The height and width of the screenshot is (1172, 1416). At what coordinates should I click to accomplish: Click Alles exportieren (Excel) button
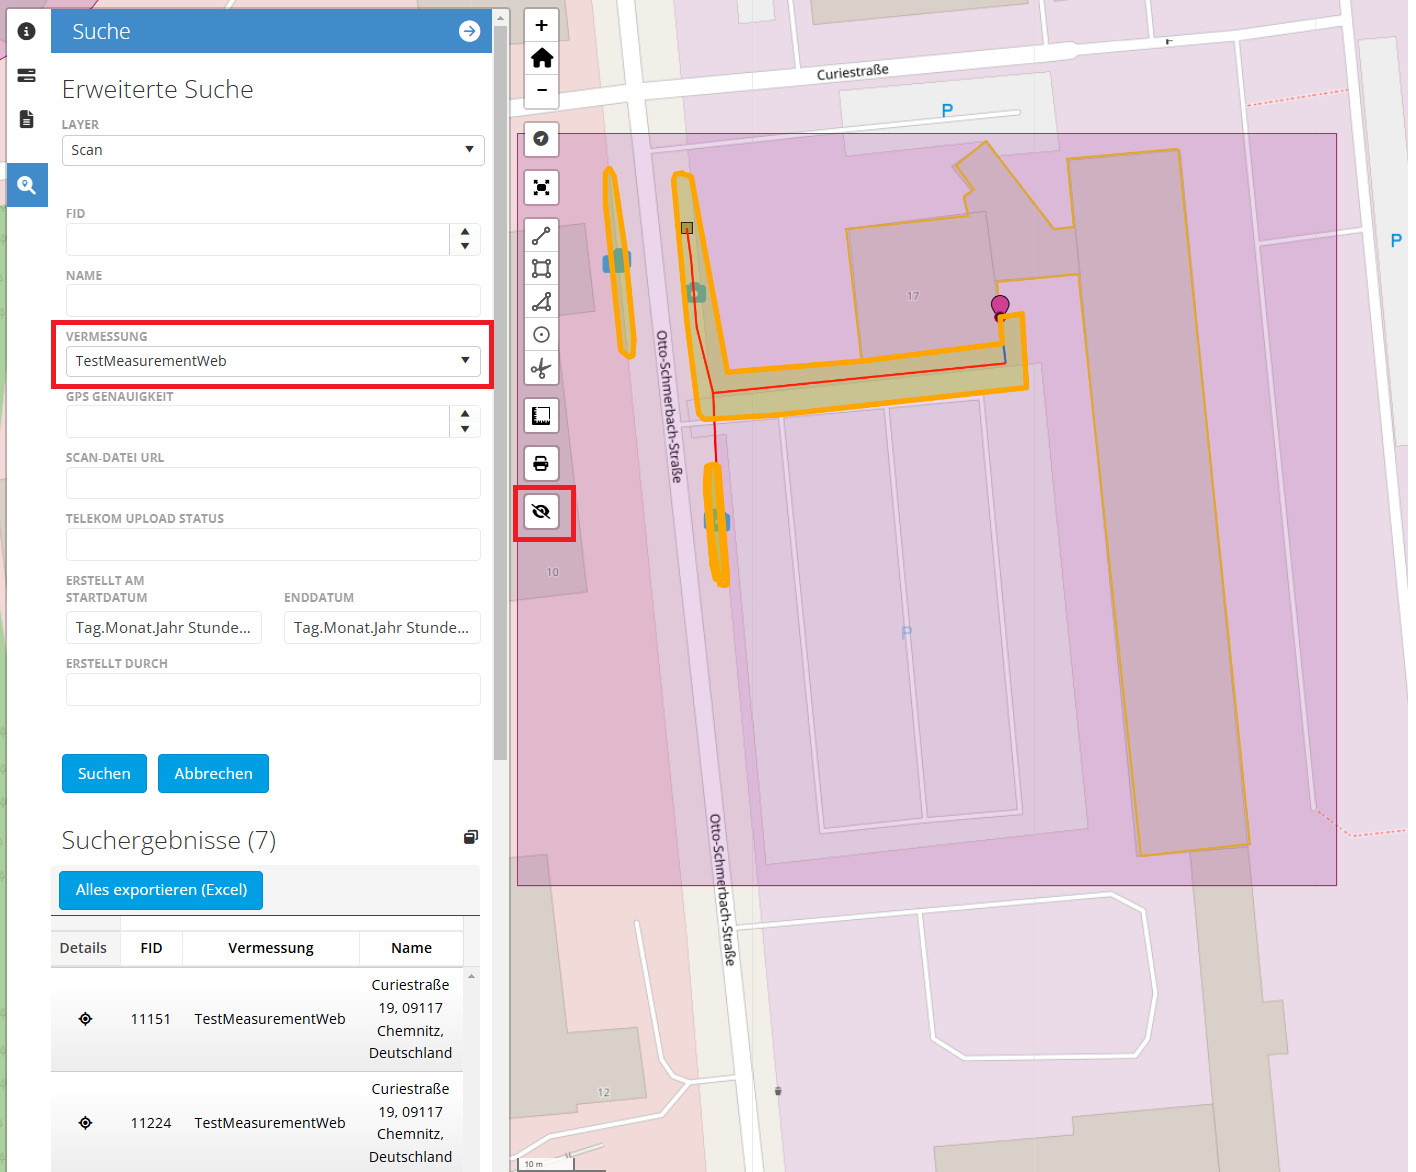pos(161,890)
